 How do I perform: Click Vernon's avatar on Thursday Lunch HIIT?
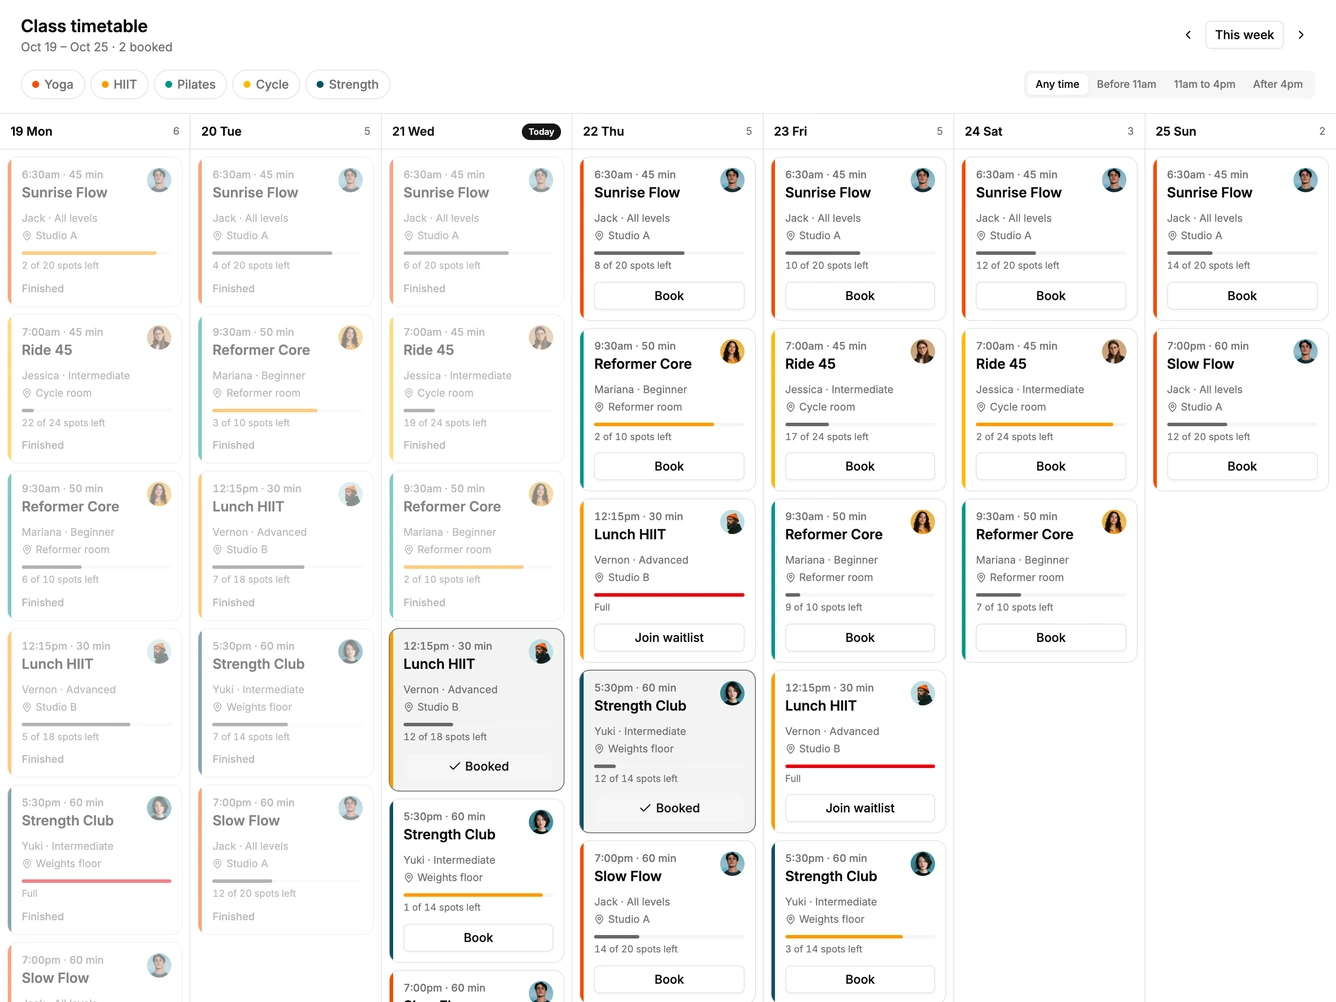click(733, 522)
